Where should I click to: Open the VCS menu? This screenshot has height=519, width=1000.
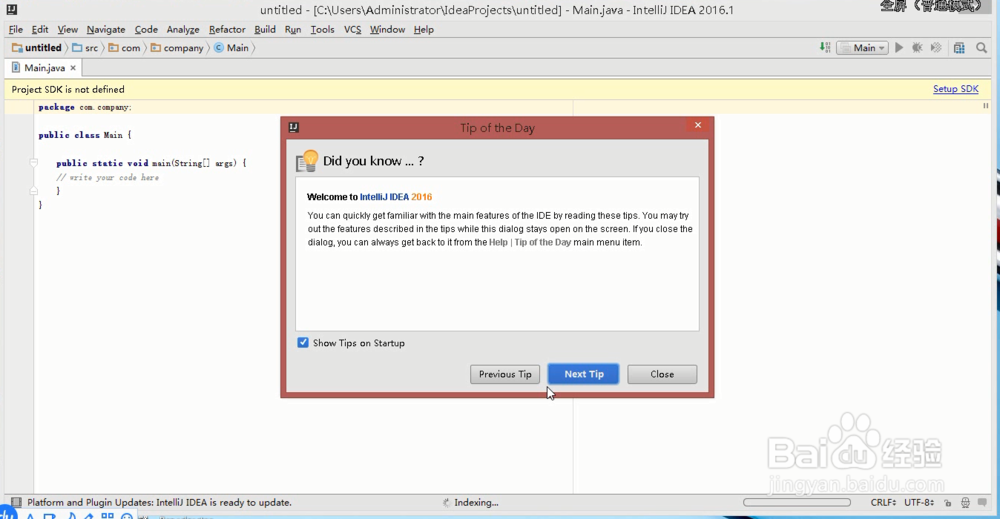pyautogui.click(x=352, y=29)
